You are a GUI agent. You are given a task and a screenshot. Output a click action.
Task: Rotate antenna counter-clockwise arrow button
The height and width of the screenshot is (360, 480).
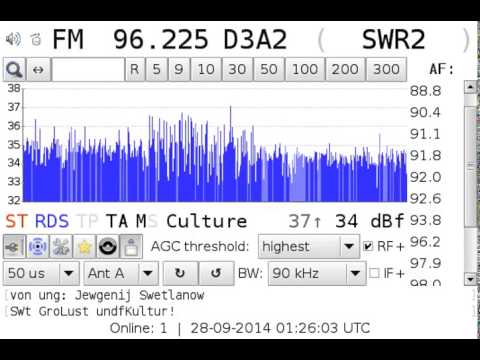click(216, 273)
